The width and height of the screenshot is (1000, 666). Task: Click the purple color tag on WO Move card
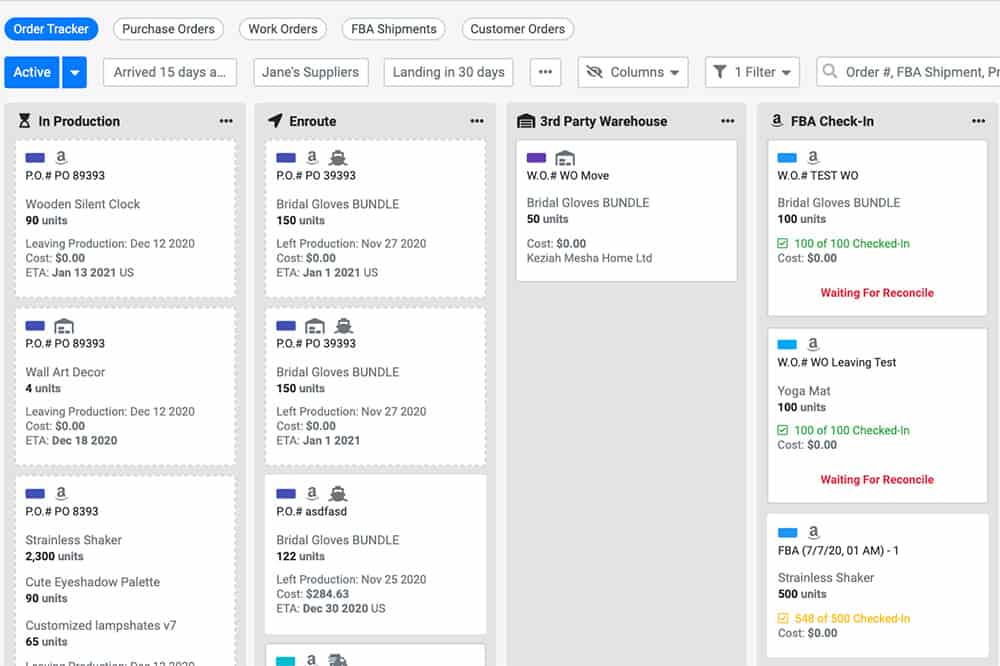click(537, 157)
